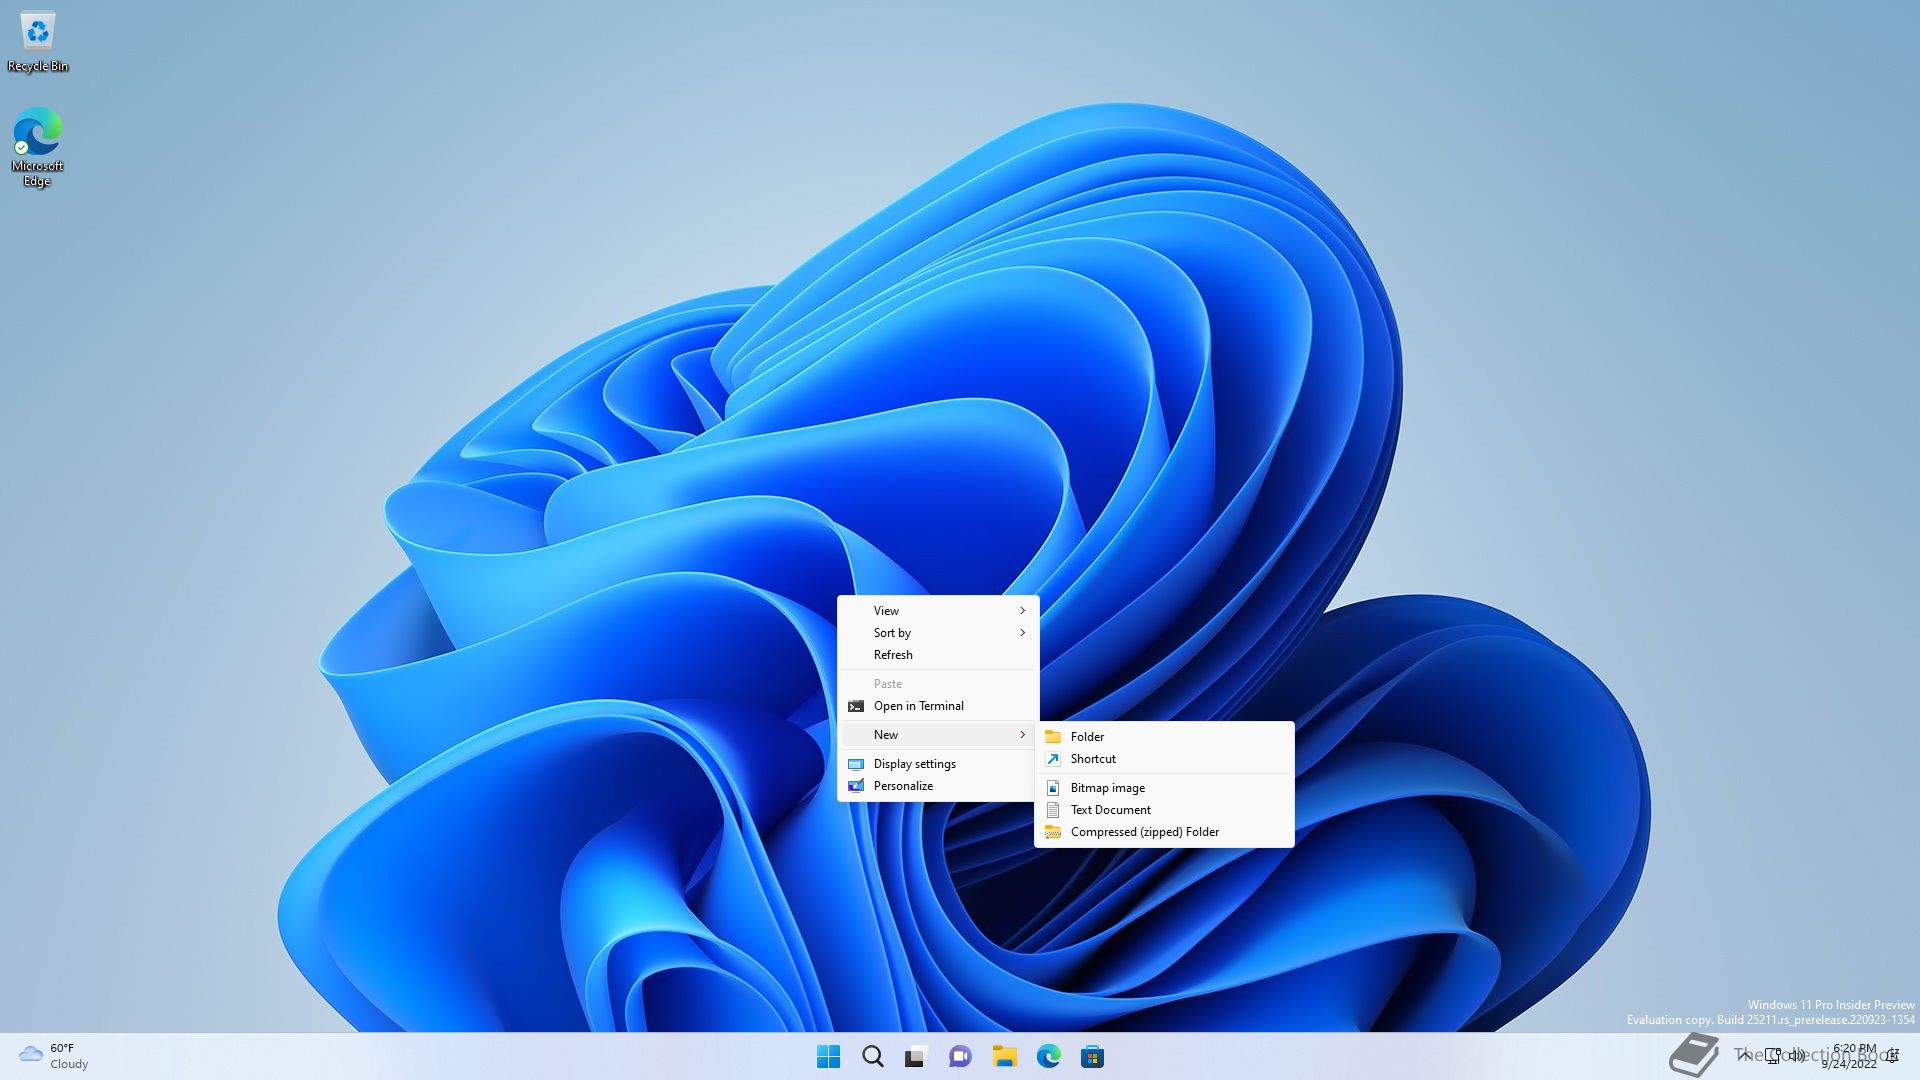
Task: Open the weather widget showing 60°F Cloudy
Action: click(x=55, y=1056)
